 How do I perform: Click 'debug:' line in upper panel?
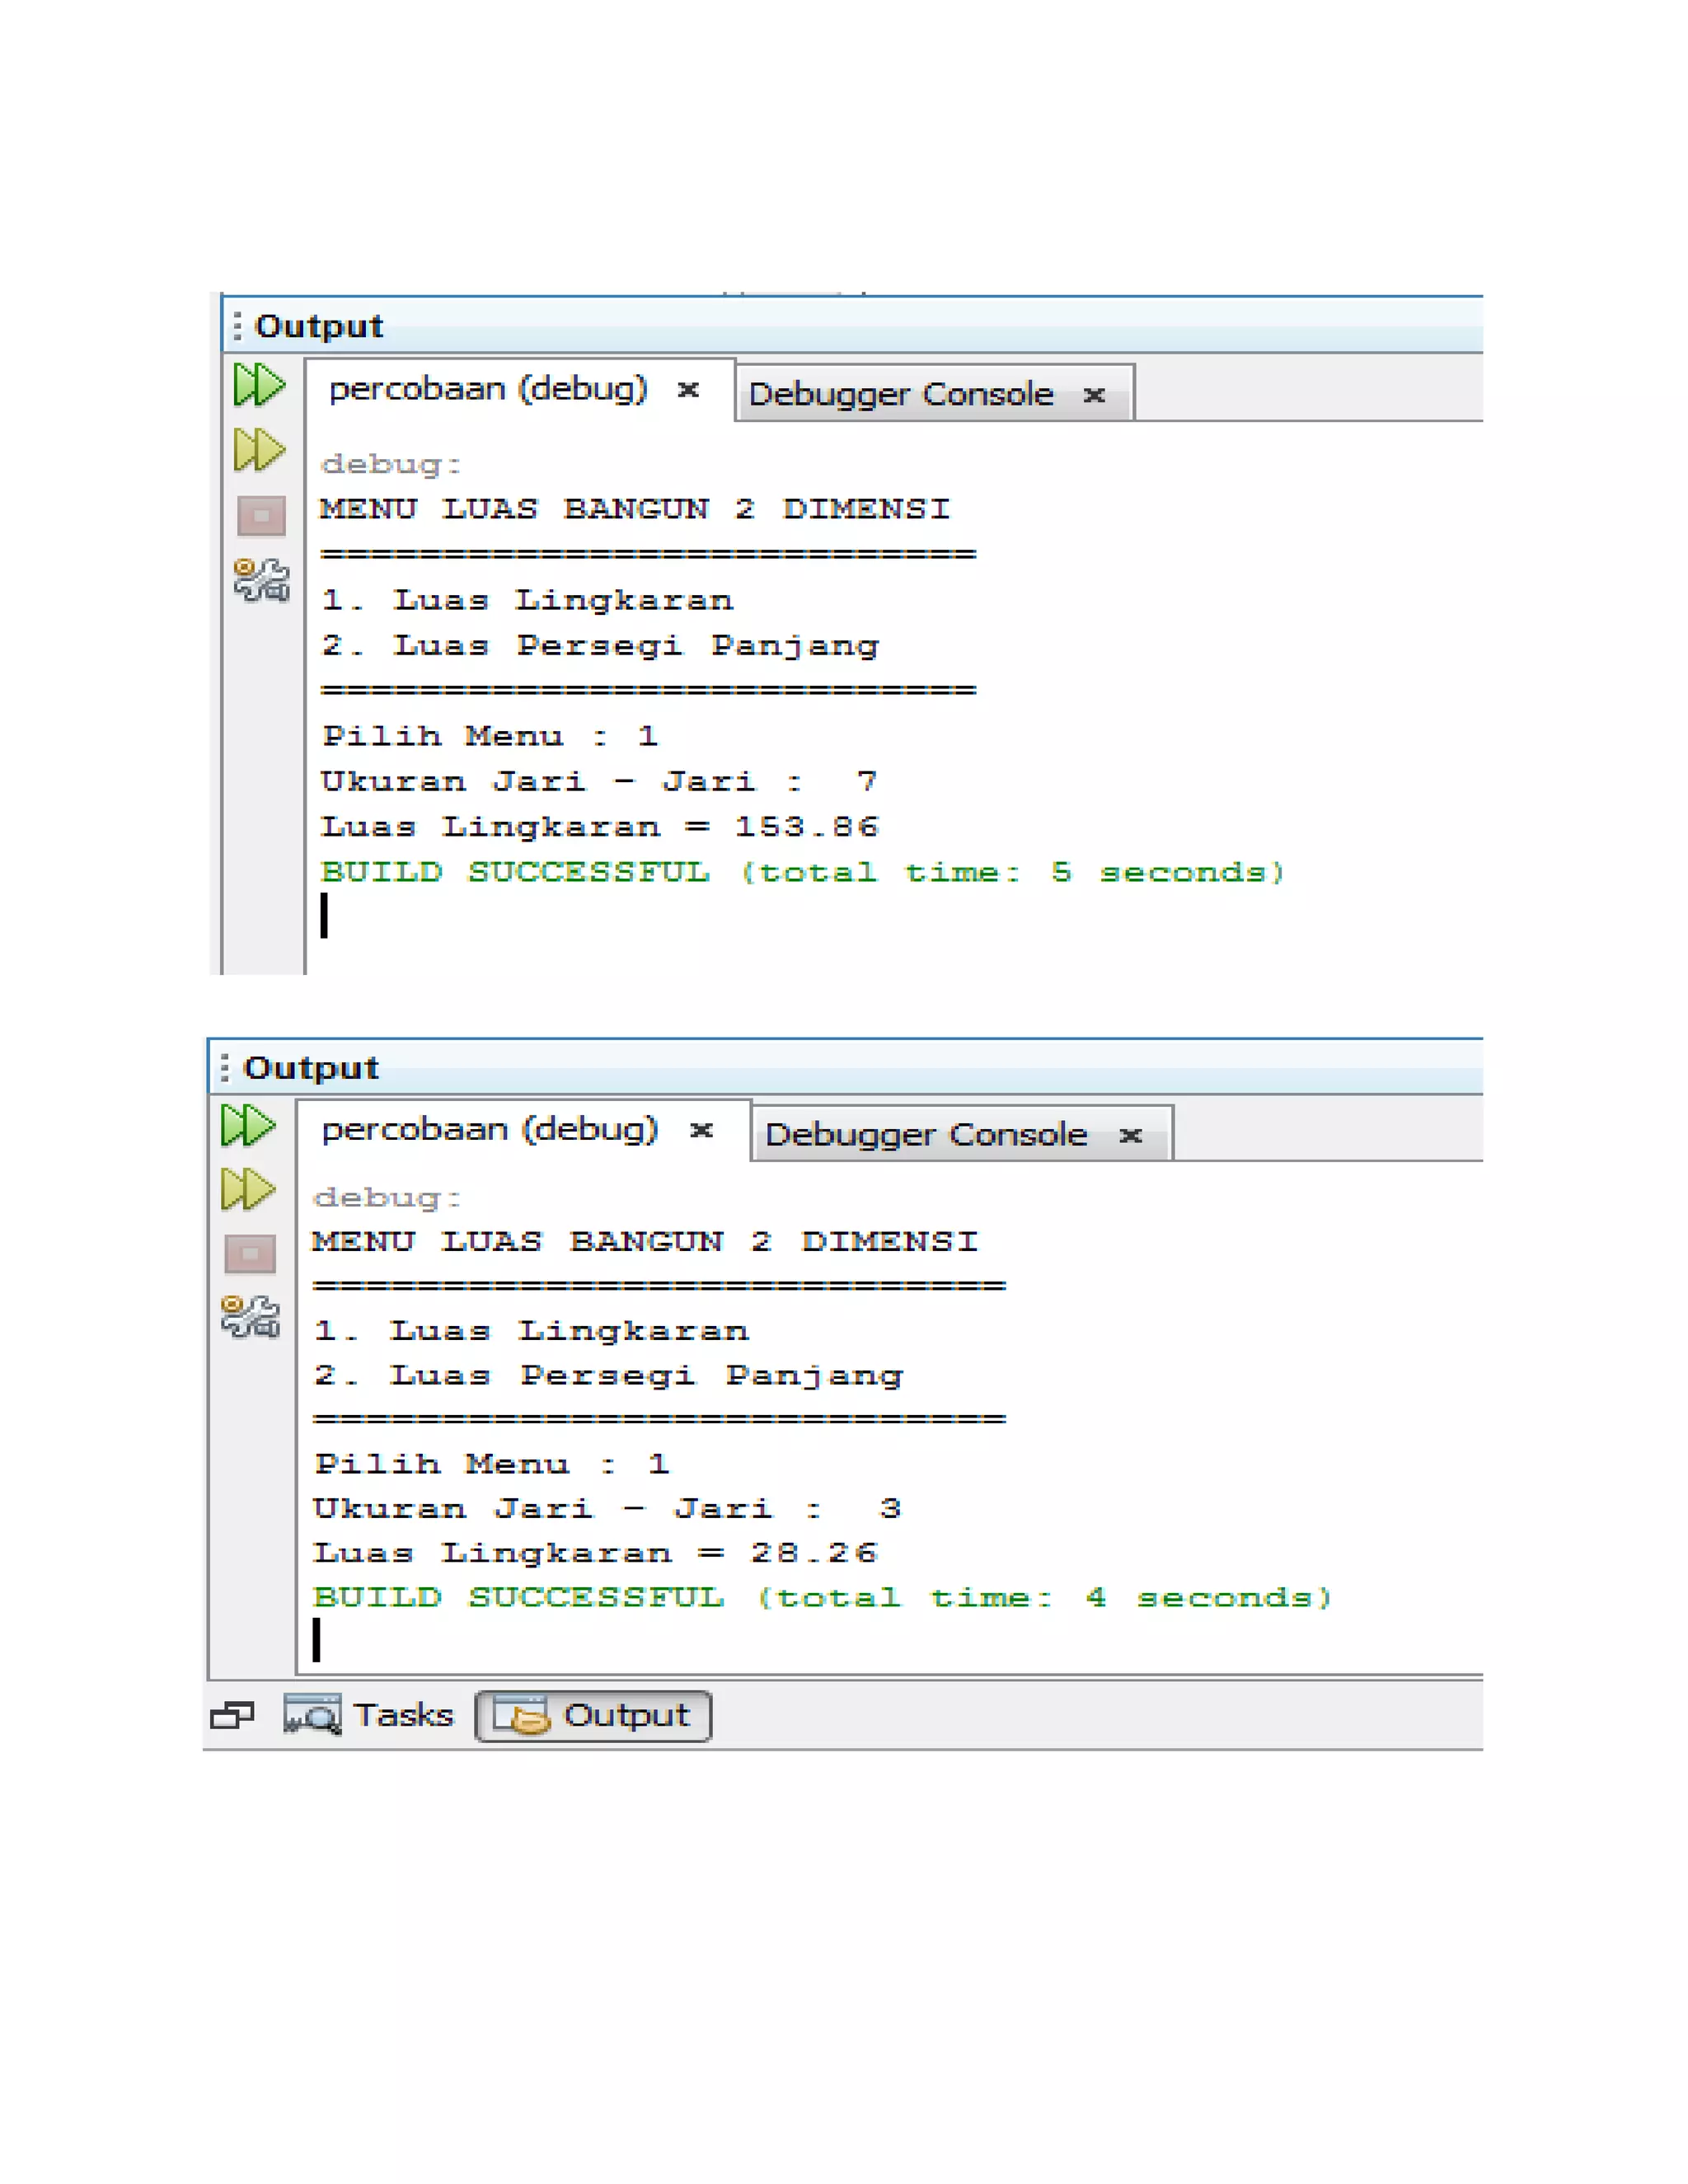[x=391, y=465]
